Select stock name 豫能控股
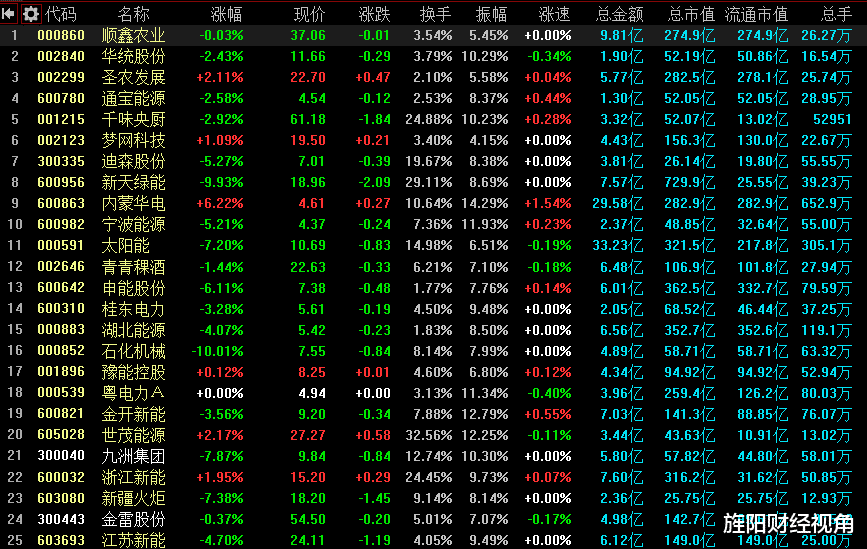The image size is (867, 549). [134, 372]
